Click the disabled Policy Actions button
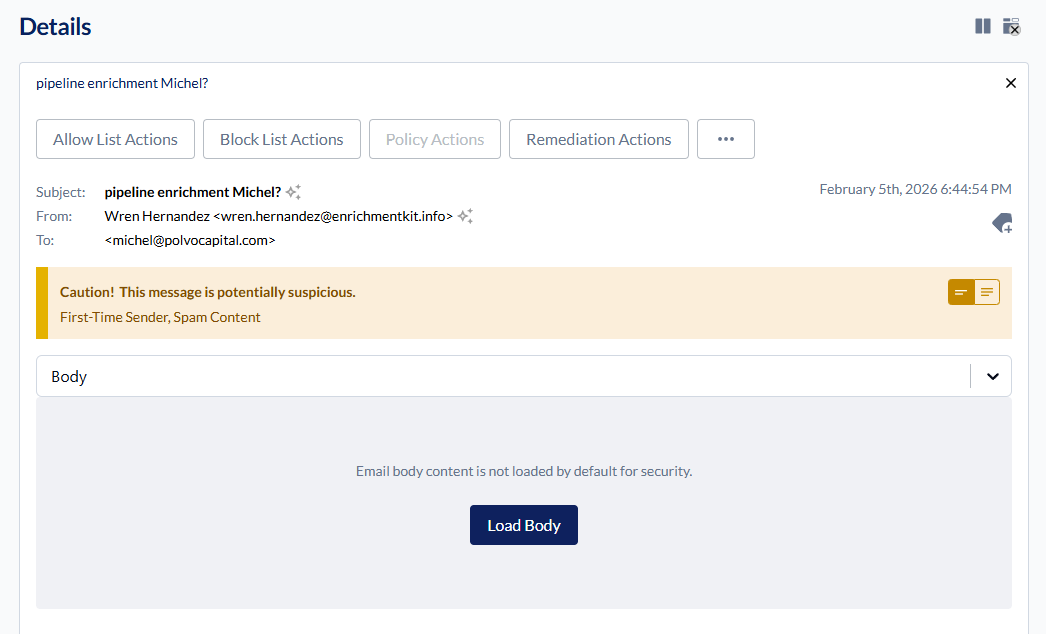 pyautogui.click(x=435, y=139)
